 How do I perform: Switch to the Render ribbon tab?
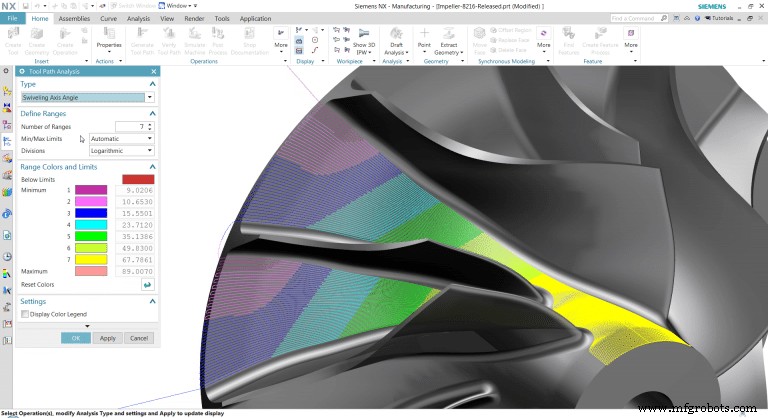coord(194,19)
